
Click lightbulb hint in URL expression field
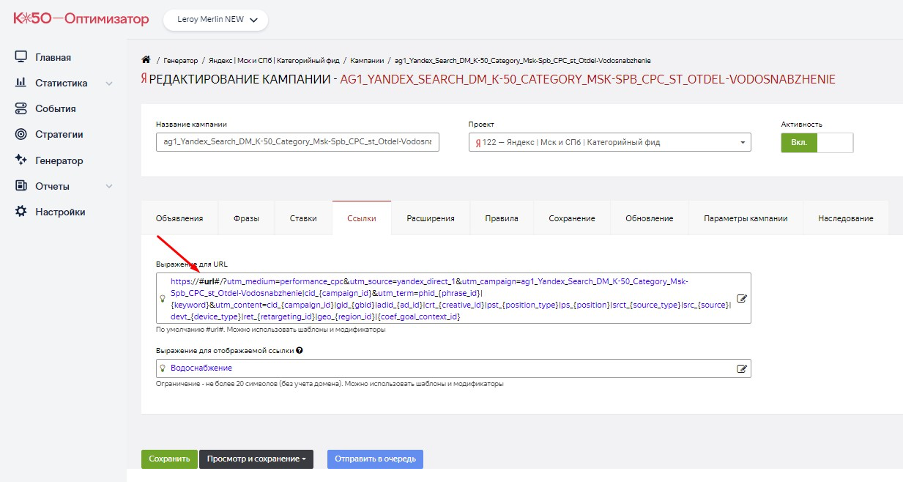(x=163, y=299)
